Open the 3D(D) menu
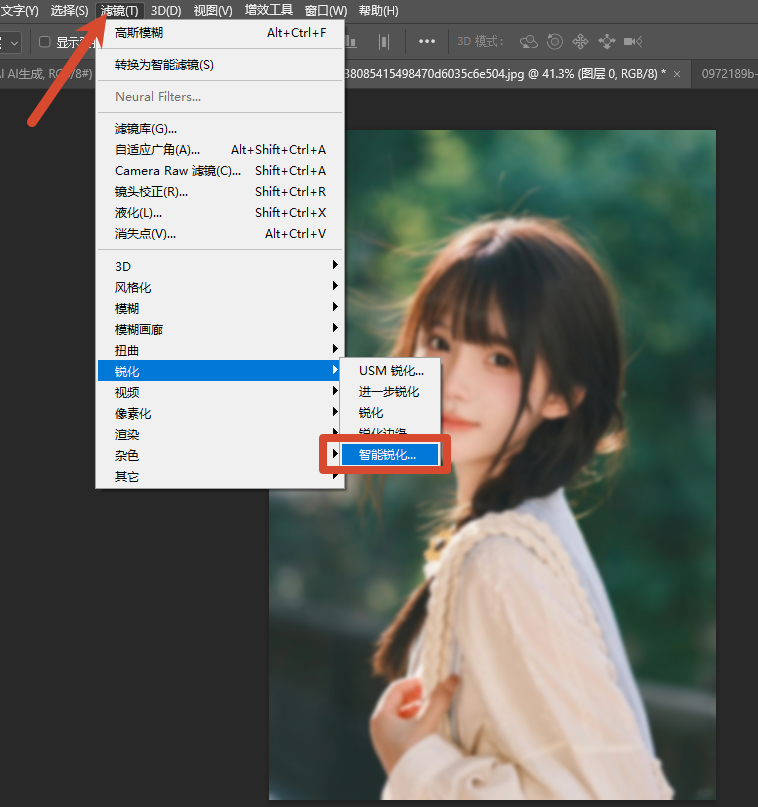The height and width of the screenshot is (807, 758). point(166,11)
